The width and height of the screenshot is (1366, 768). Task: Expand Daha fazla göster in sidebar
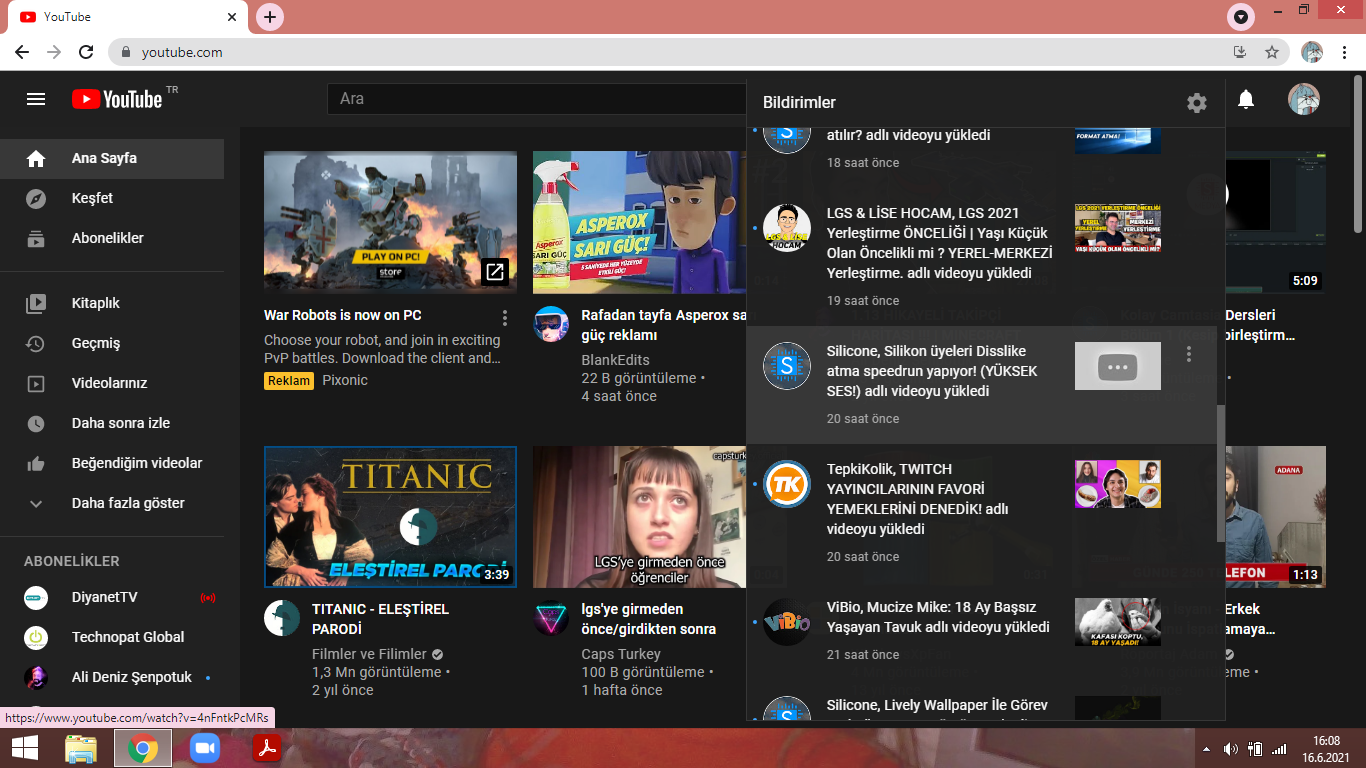[112, 503]
